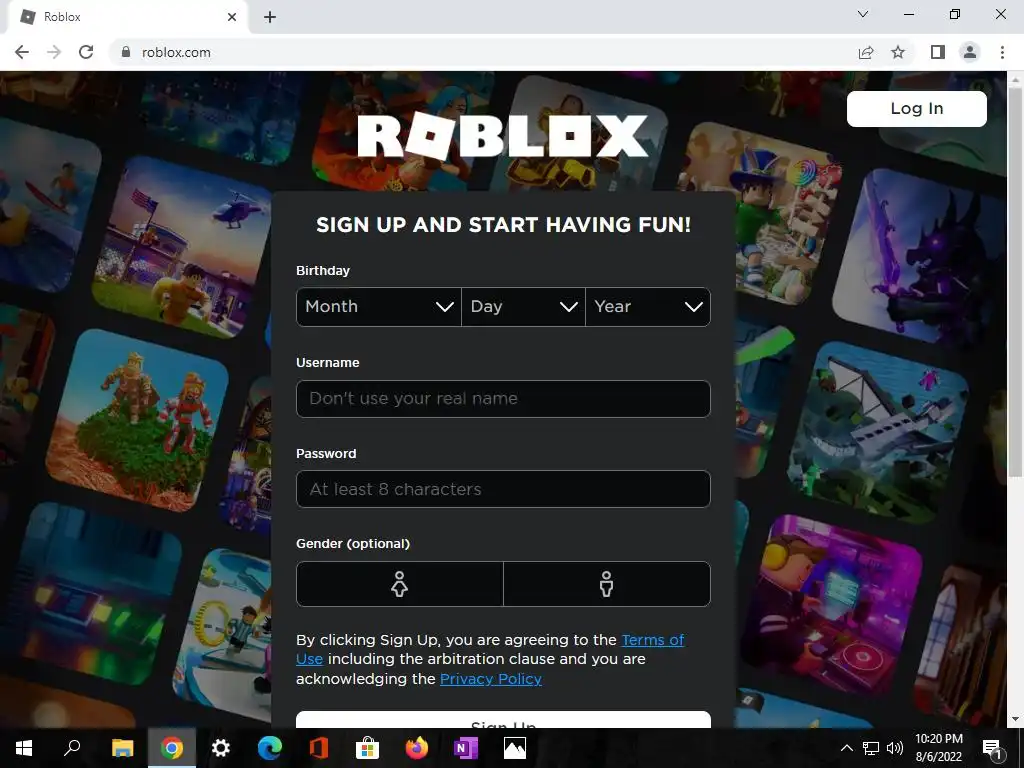The image size is (1024, 768).
Task: Bookmark this page with the star icon
Action: coord(898,52)
